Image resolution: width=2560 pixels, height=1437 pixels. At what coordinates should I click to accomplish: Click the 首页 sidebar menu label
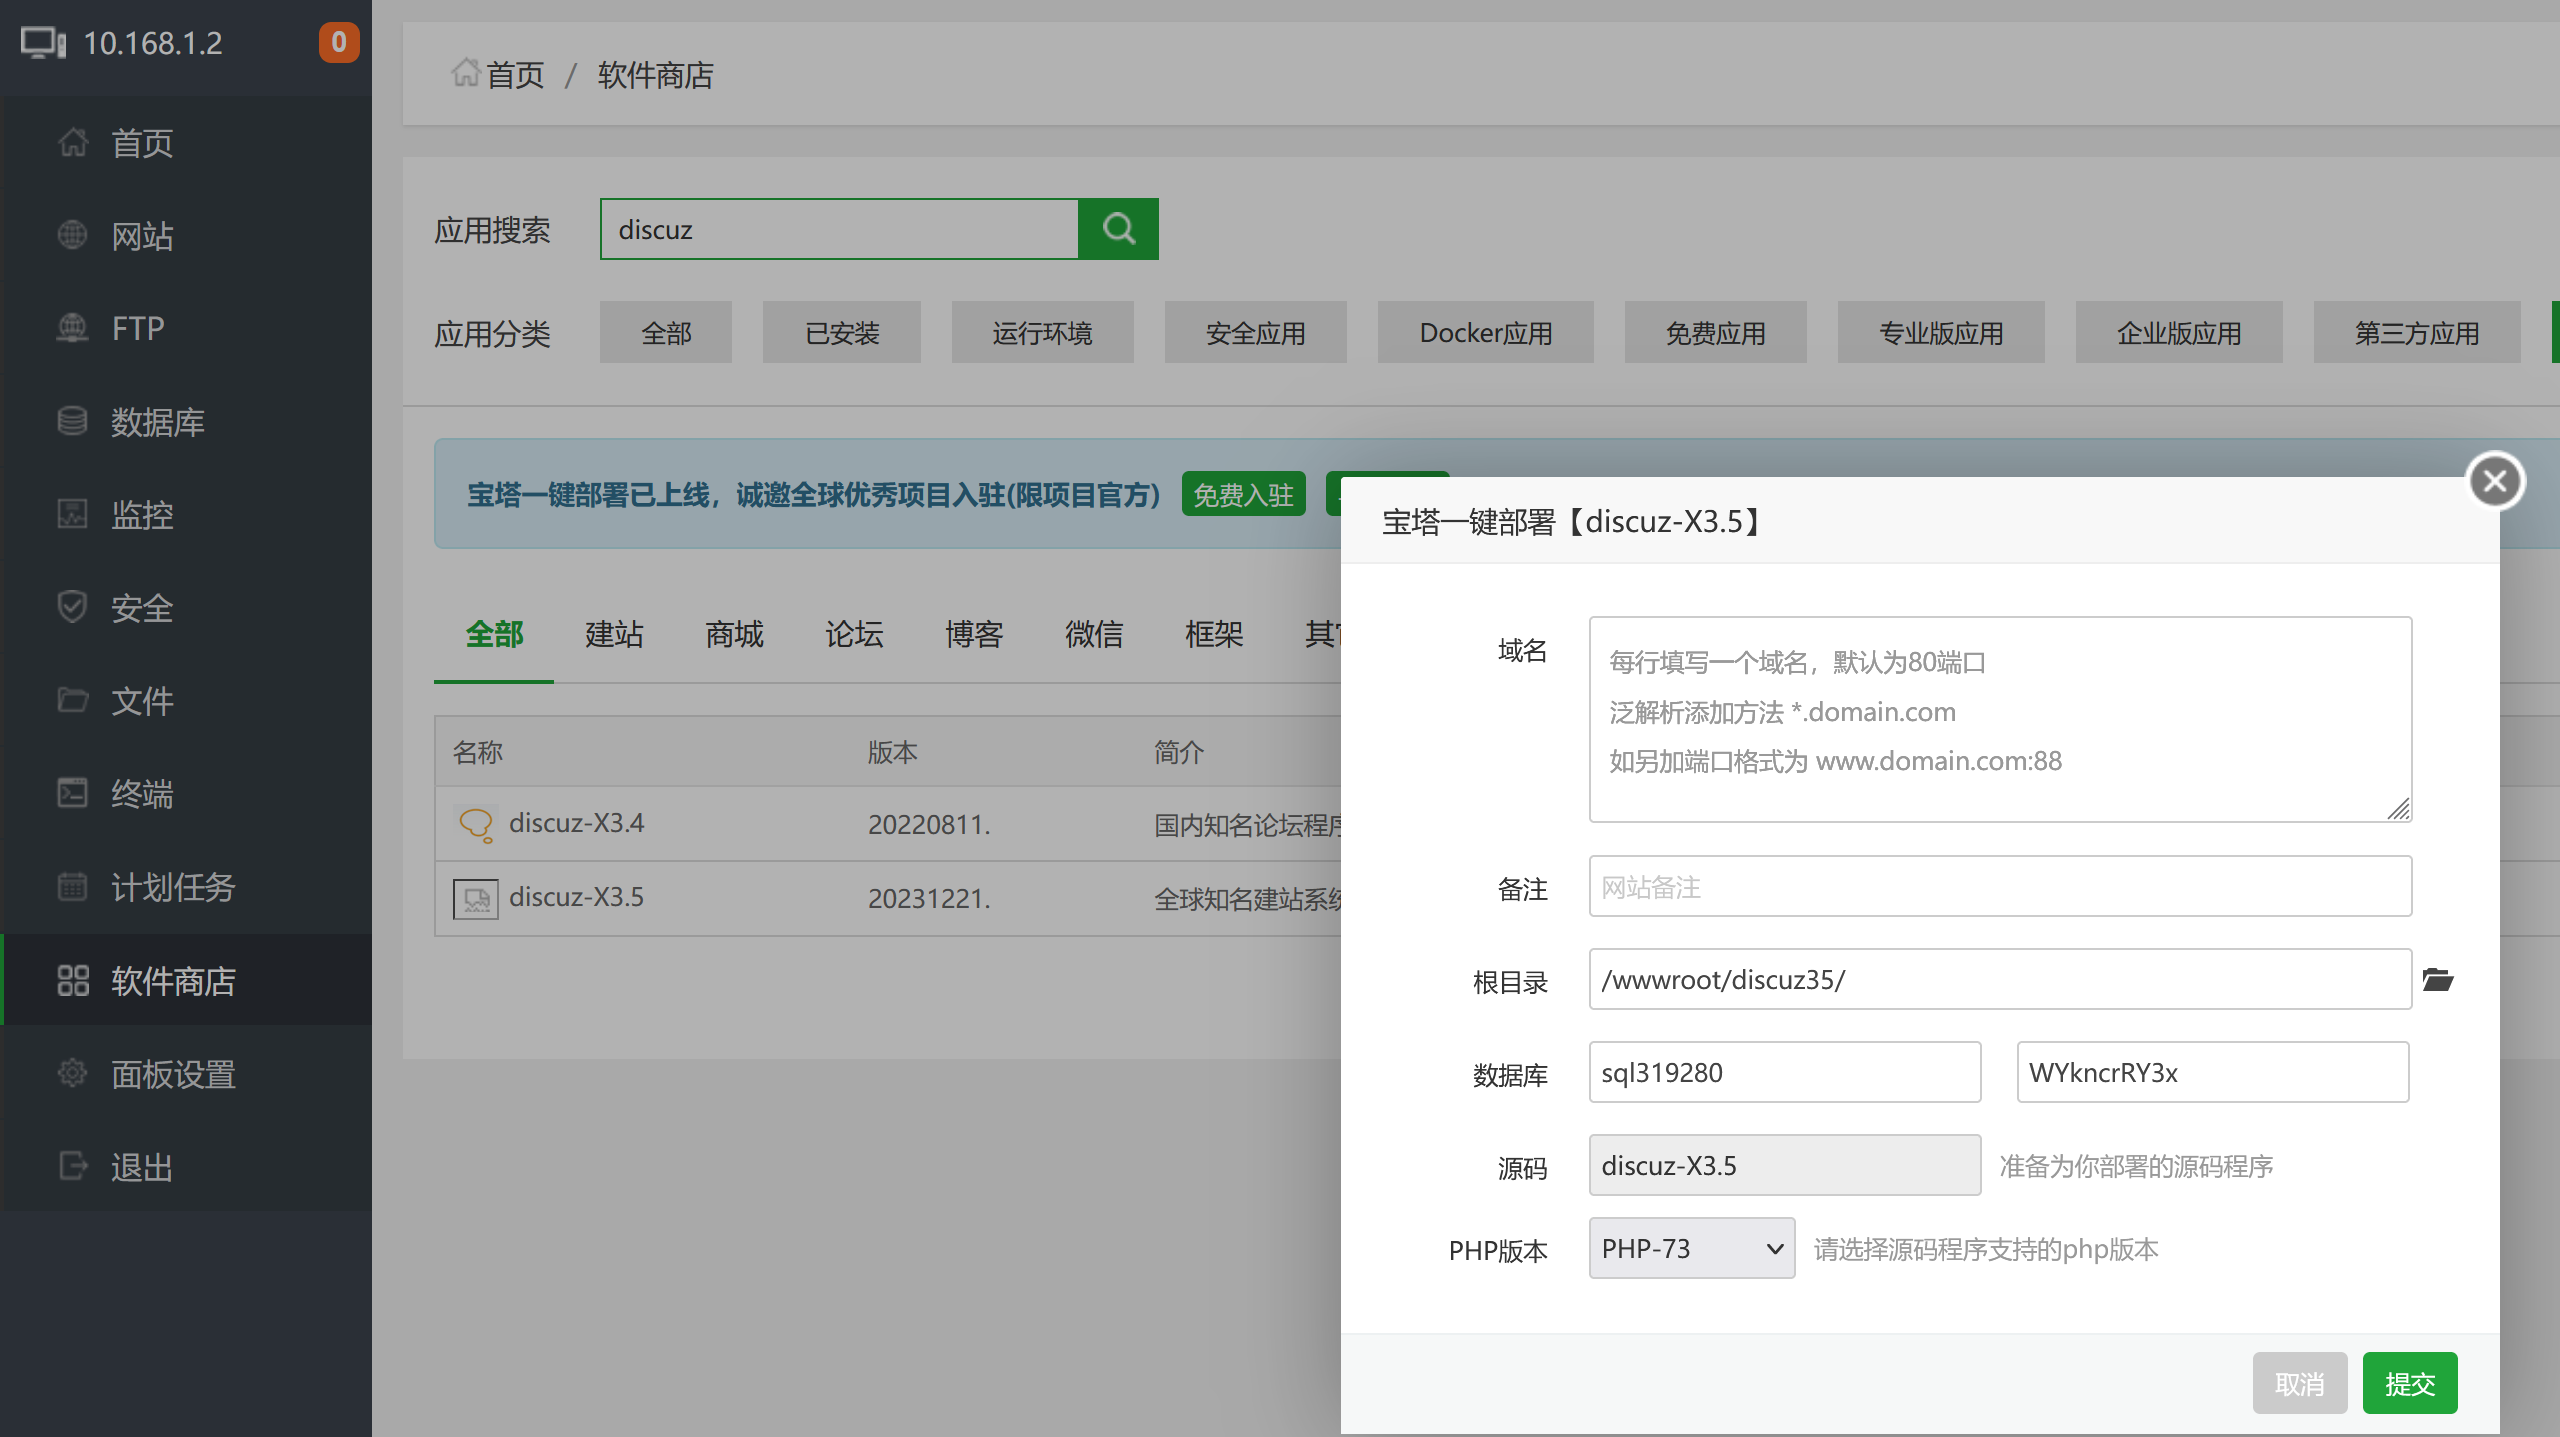tap(142, 143)
